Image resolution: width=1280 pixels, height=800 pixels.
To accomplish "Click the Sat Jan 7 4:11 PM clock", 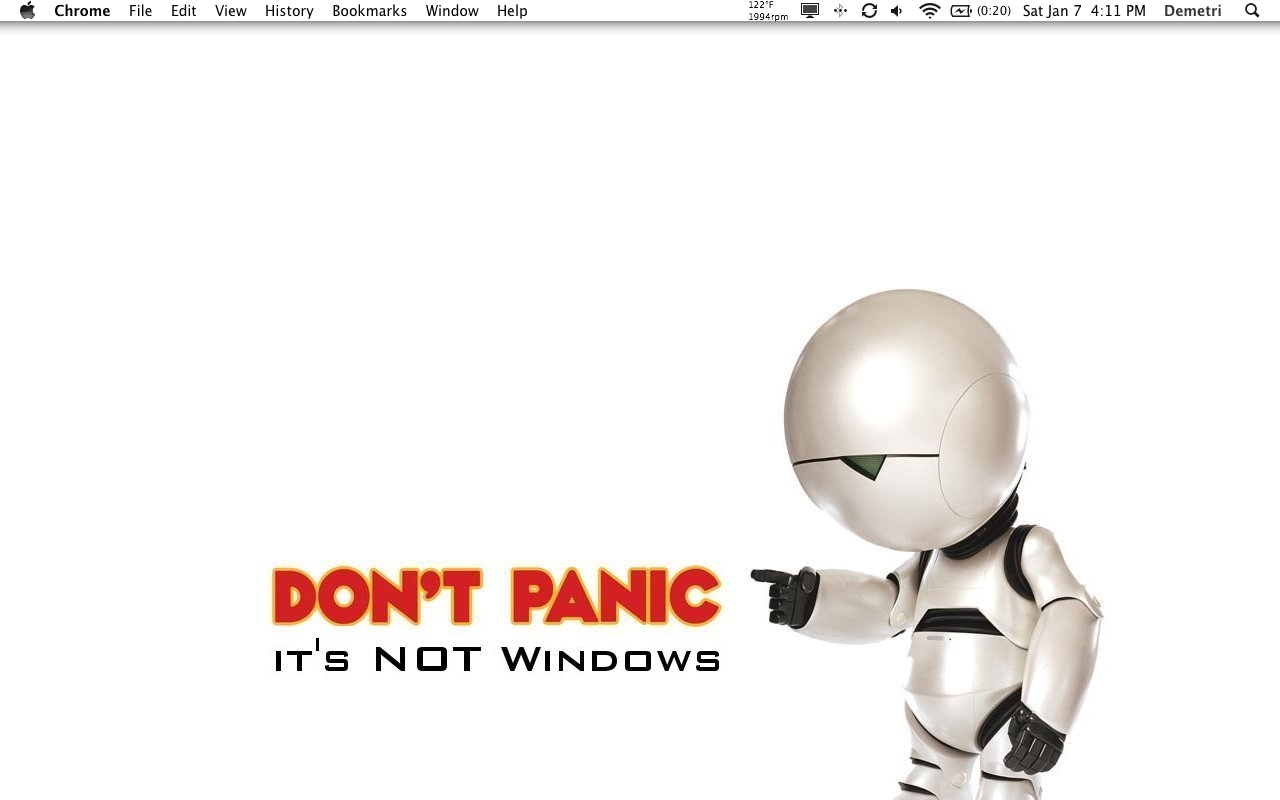I will [x=1084, y=11].
